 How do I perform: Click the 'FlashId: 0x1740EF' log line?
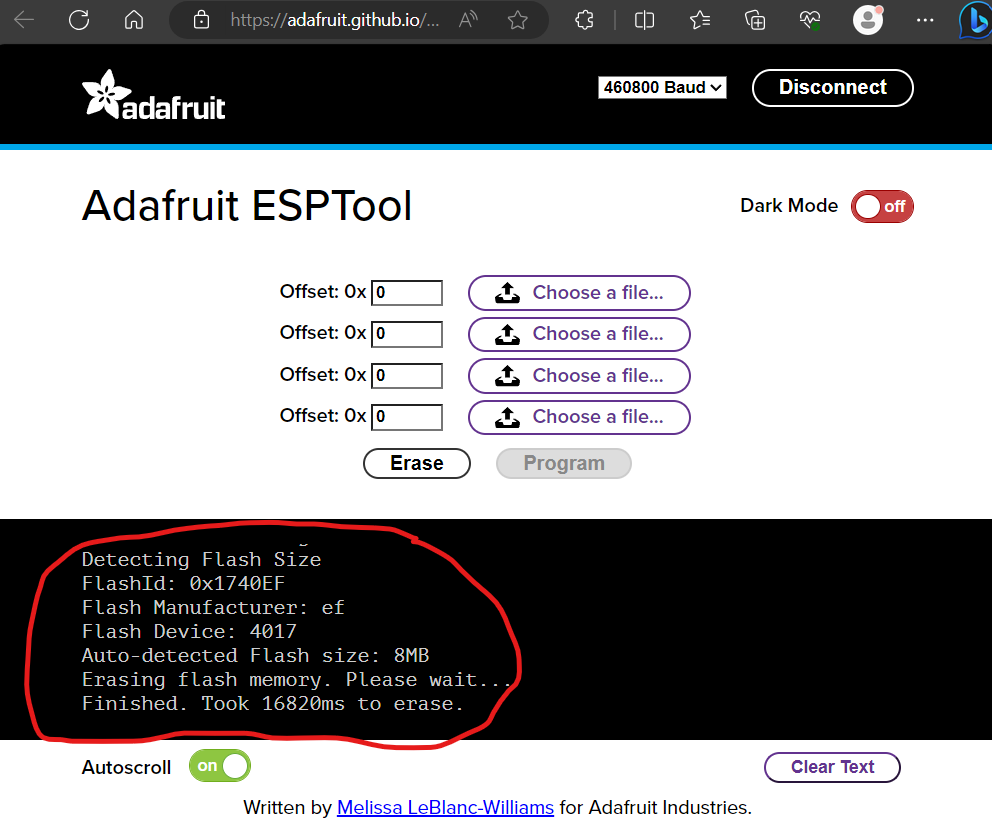(183, 583)
